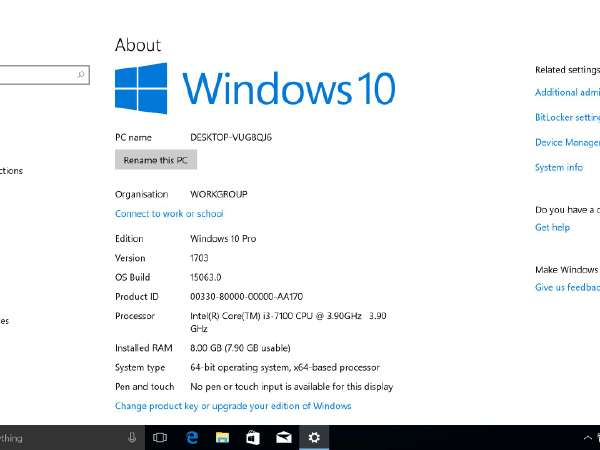Open BitLocker settings link

coord(567,117)
